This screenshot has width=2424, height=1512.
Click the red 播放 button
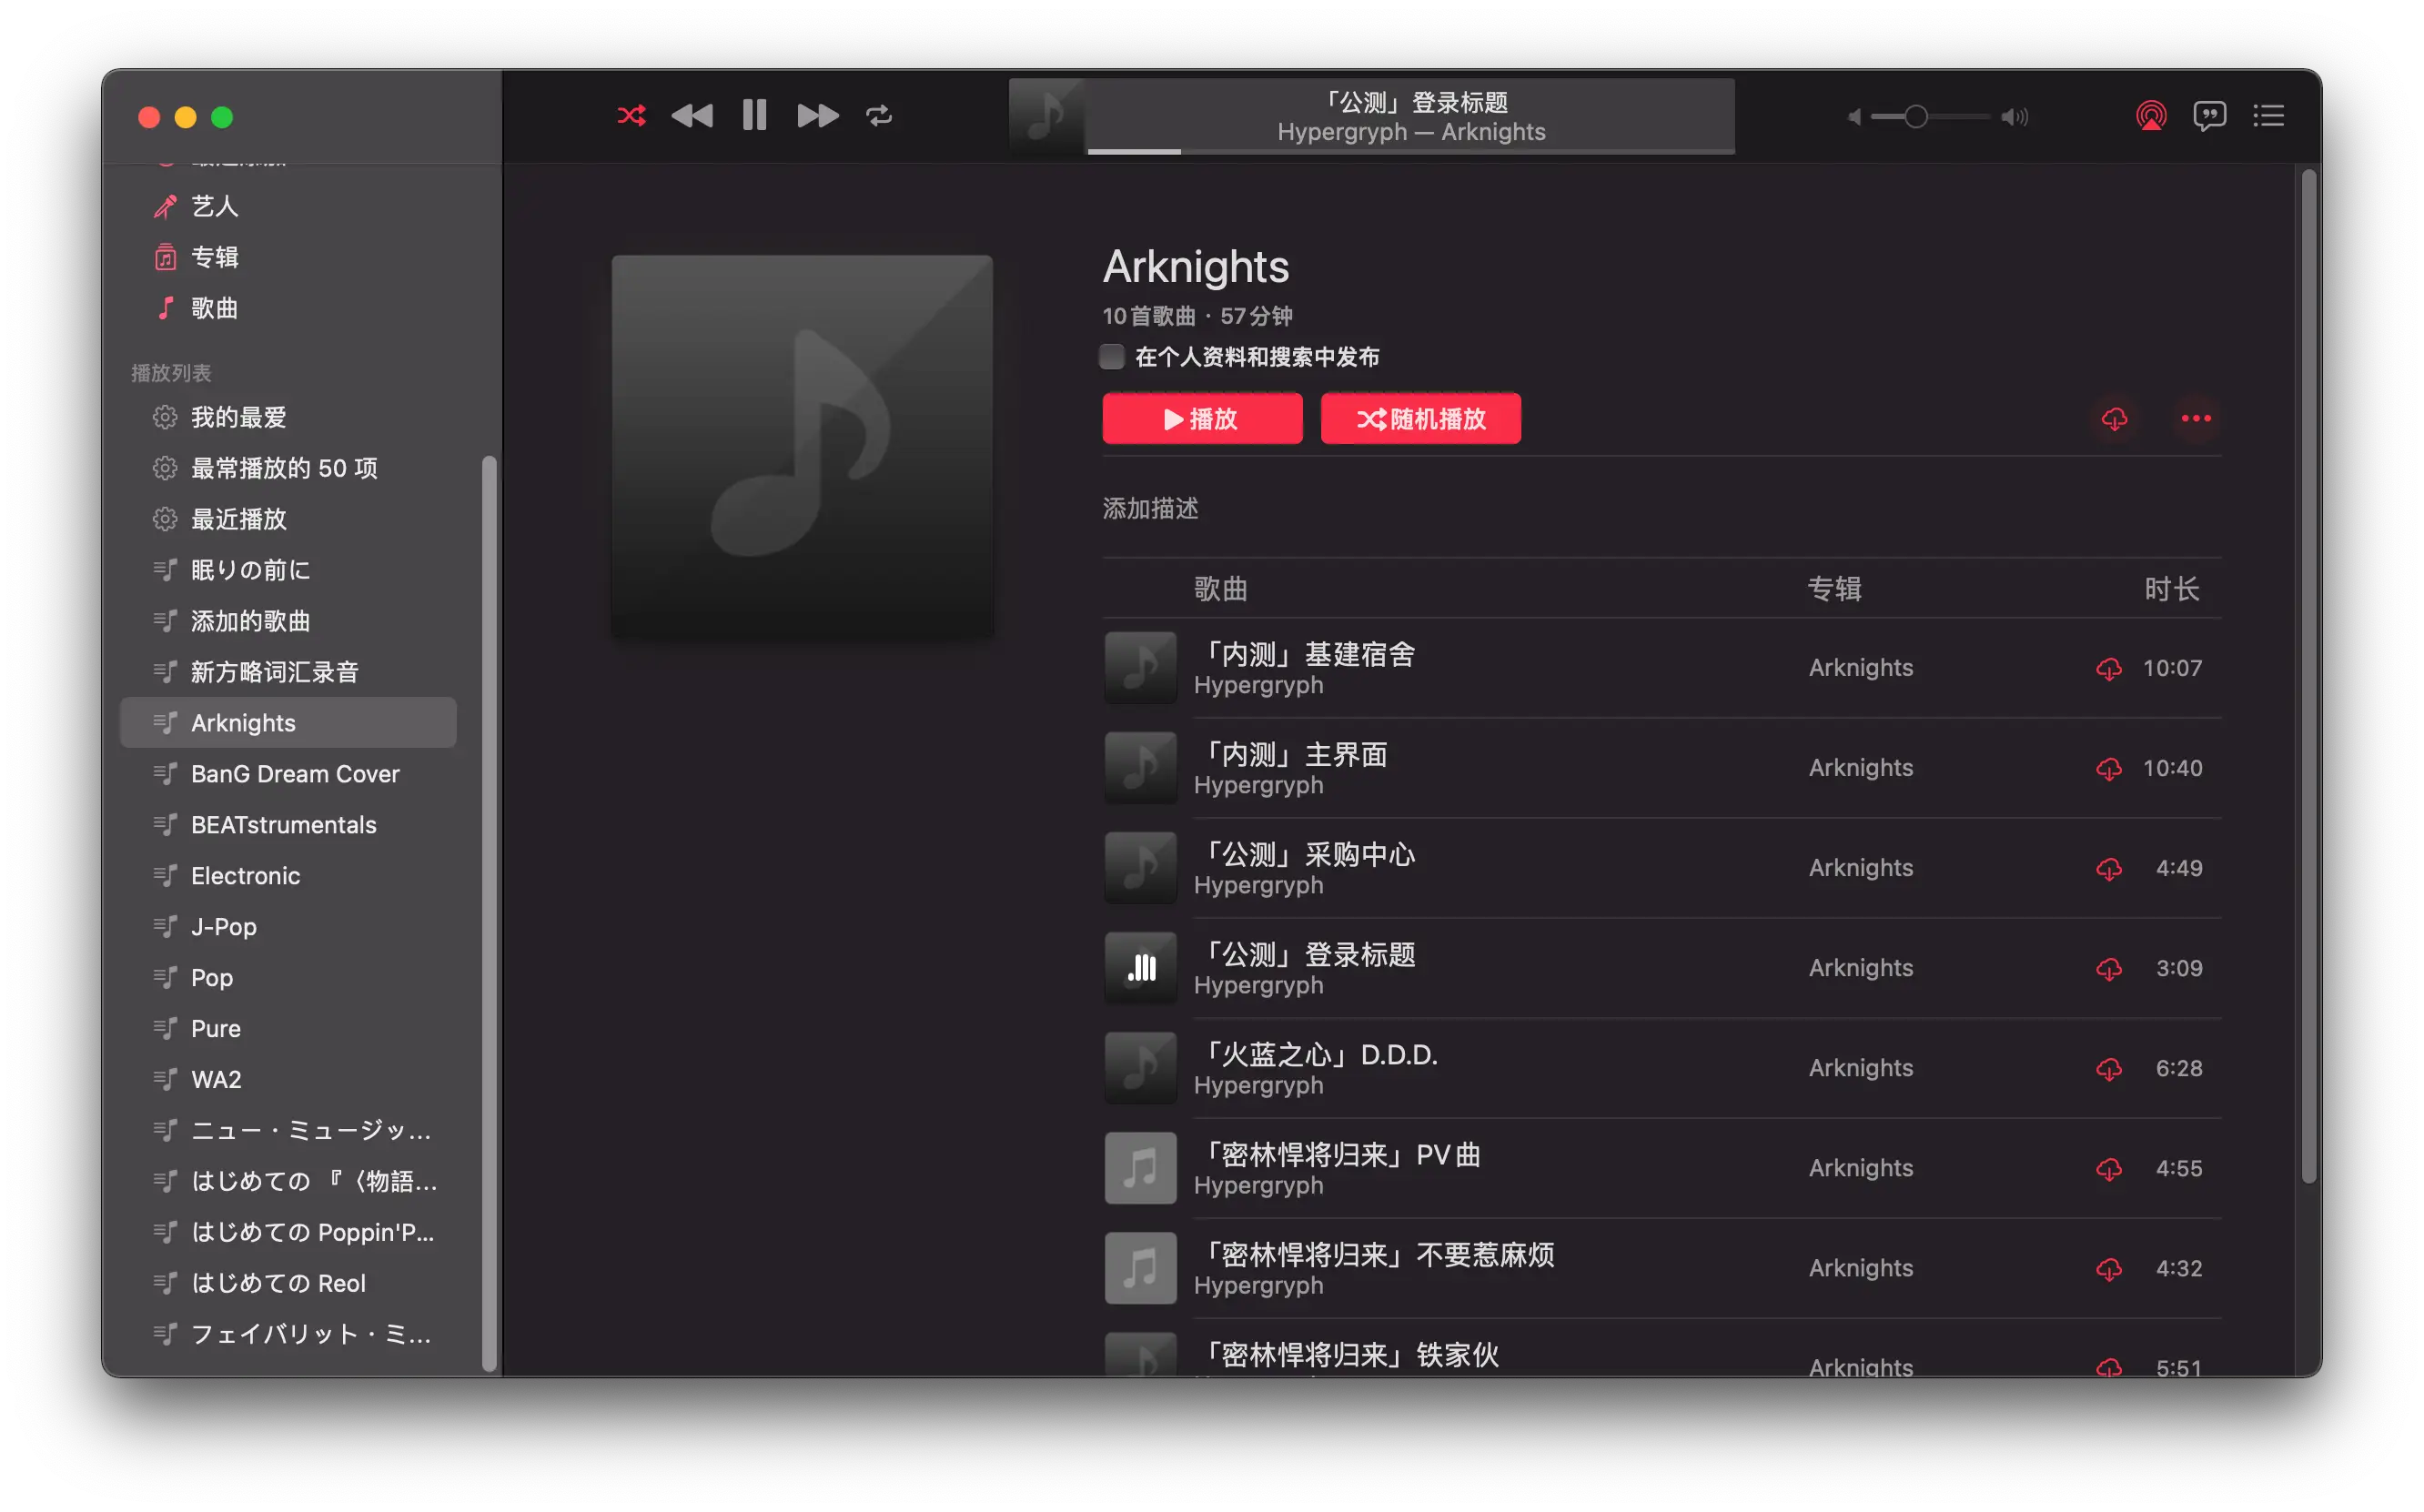[x=1202, y=419]
